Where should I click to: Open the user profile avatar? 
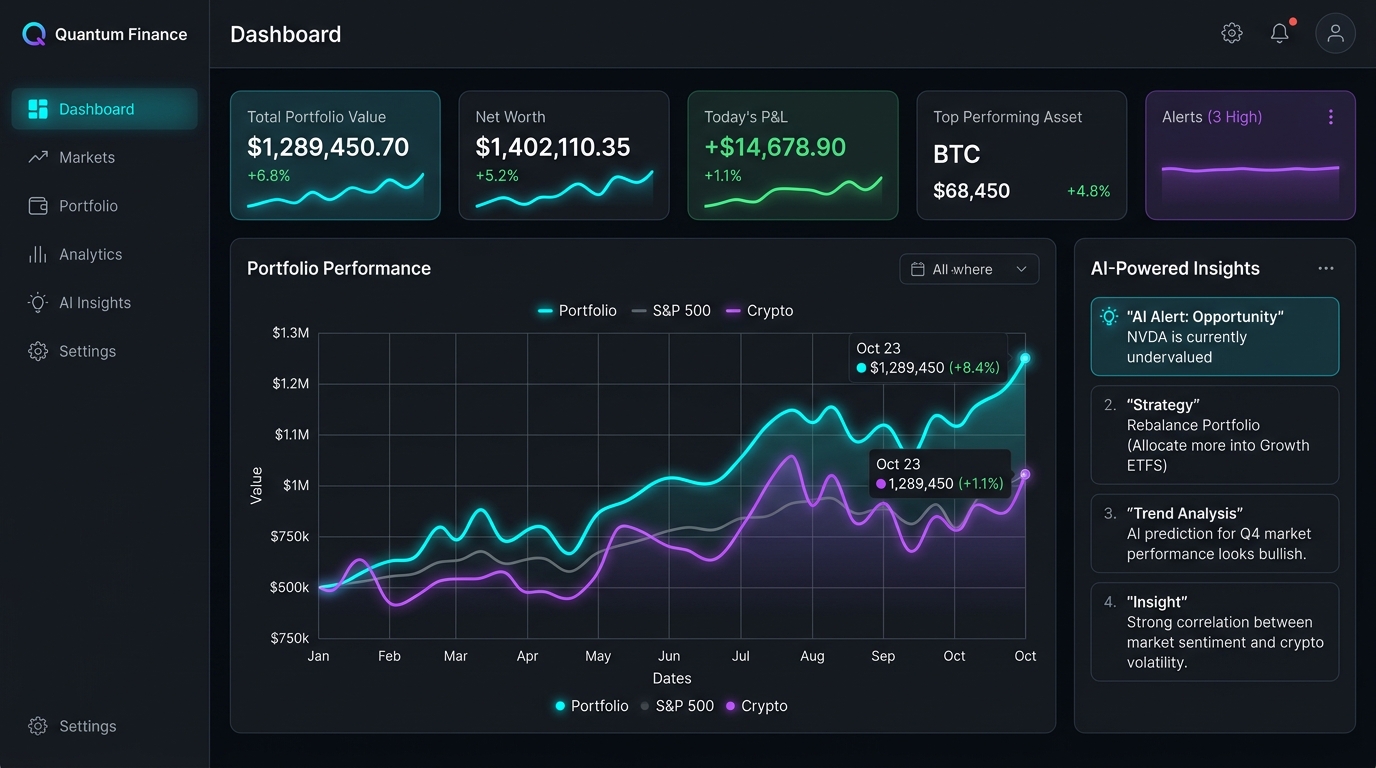(x=1335, y=33)
